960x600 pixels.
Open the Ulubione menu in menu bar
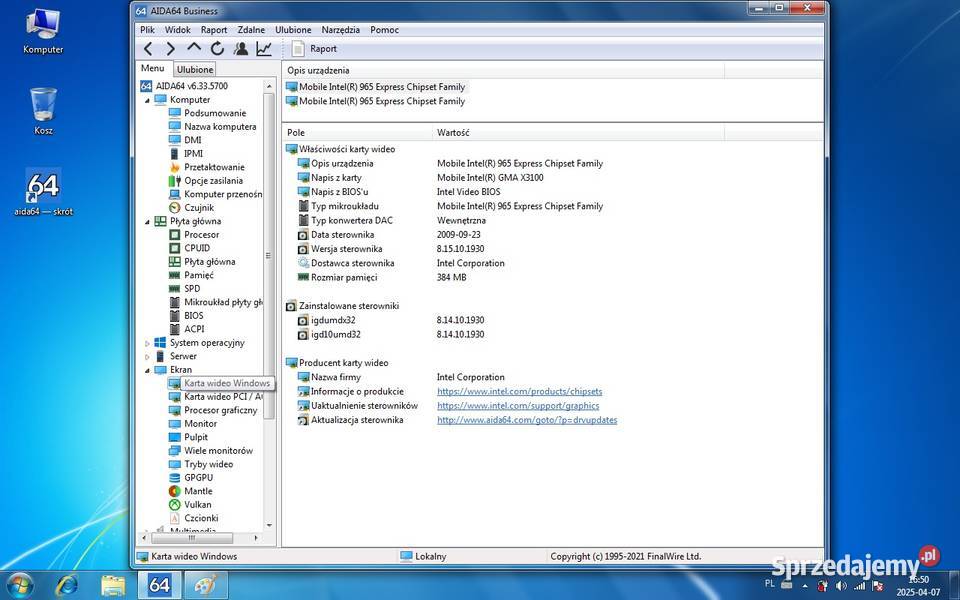pyautogui.click(x=293, y=30)
